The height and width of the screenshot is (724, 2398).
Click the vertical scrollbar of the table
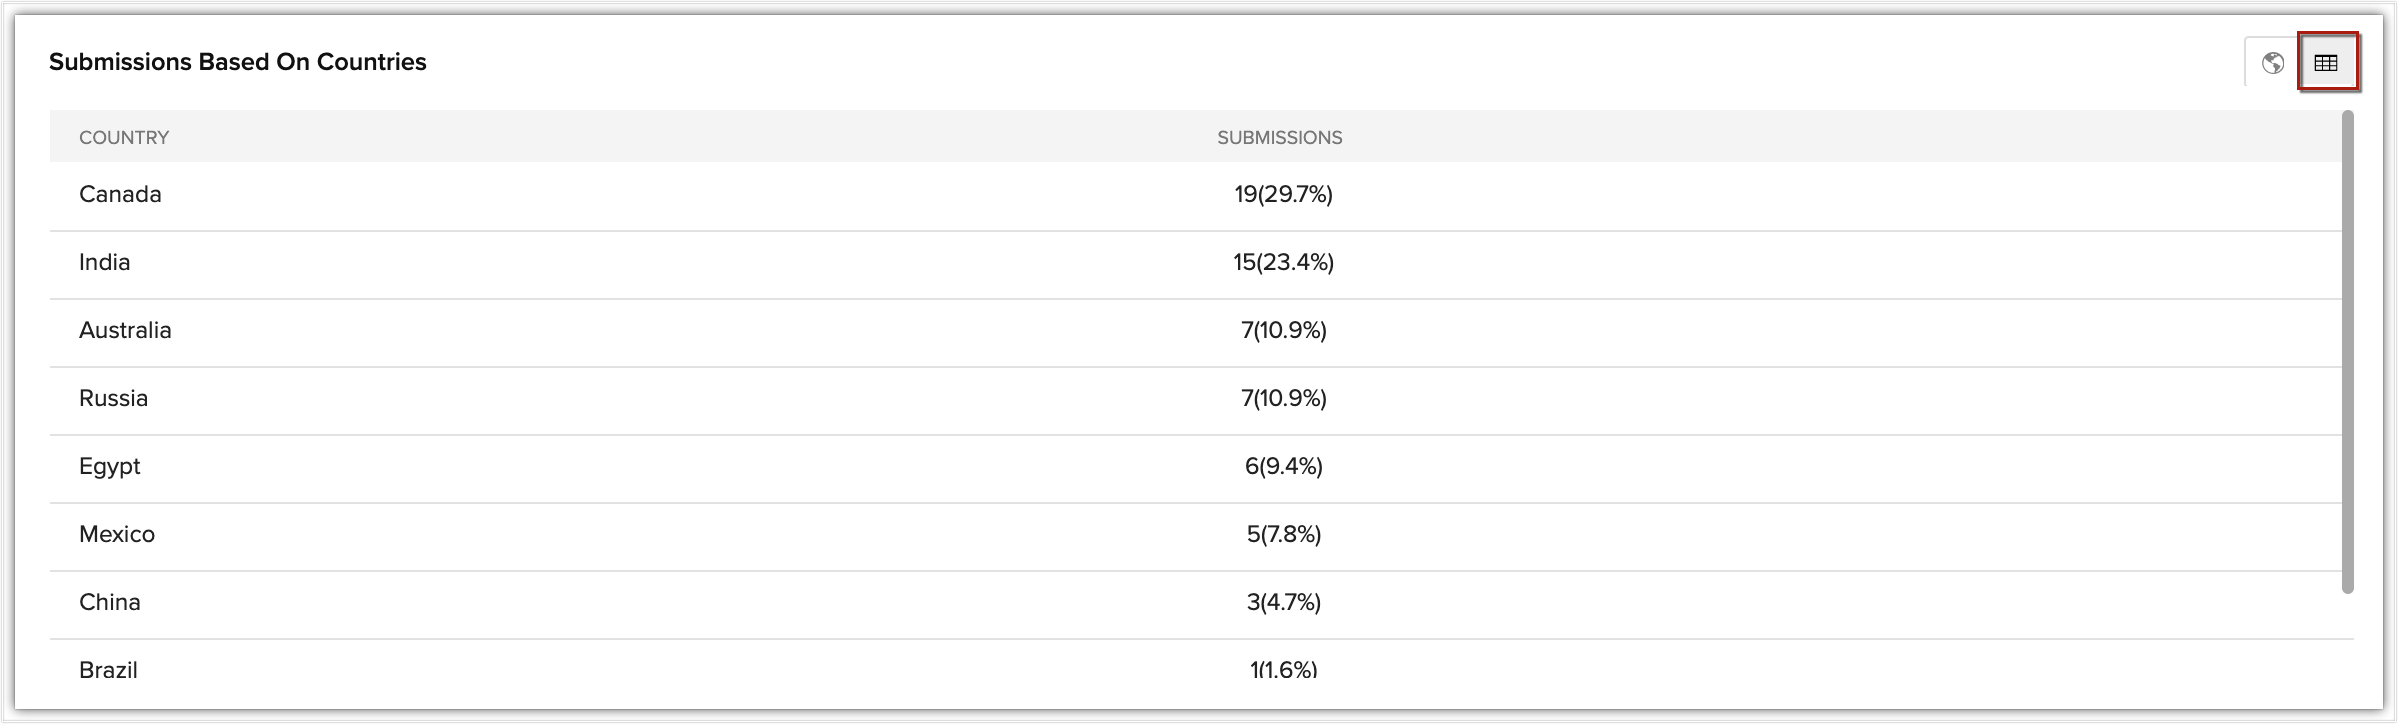click(x=2347, y=350)
